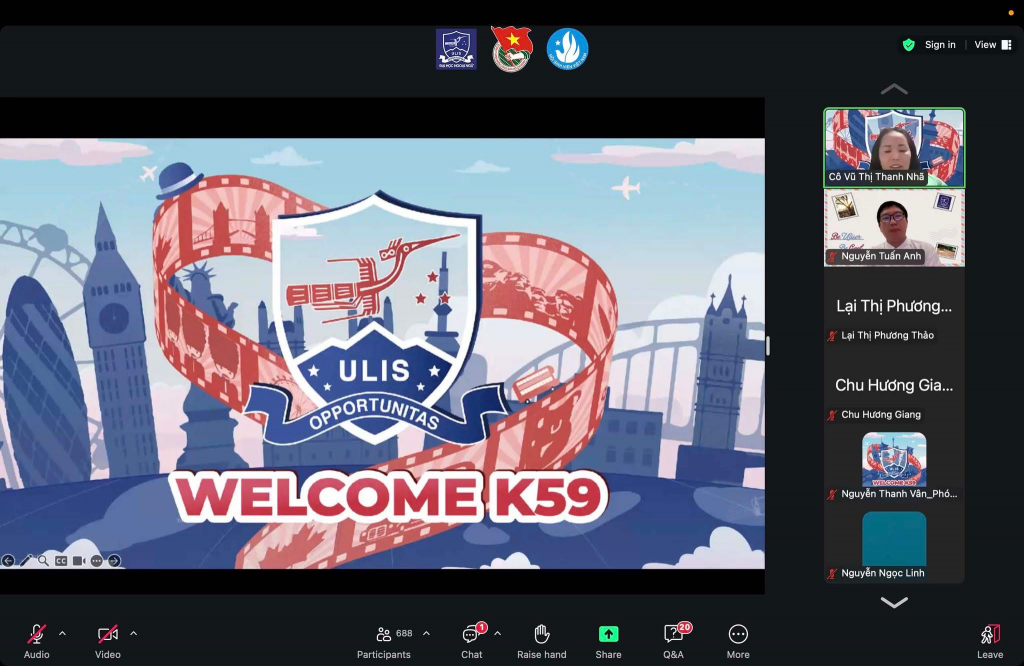Click Nguyễn Thanh Vân's Welcome K59 avatar
The height and width of the screenshot is (666, 1024).
(x=894, y=459)
